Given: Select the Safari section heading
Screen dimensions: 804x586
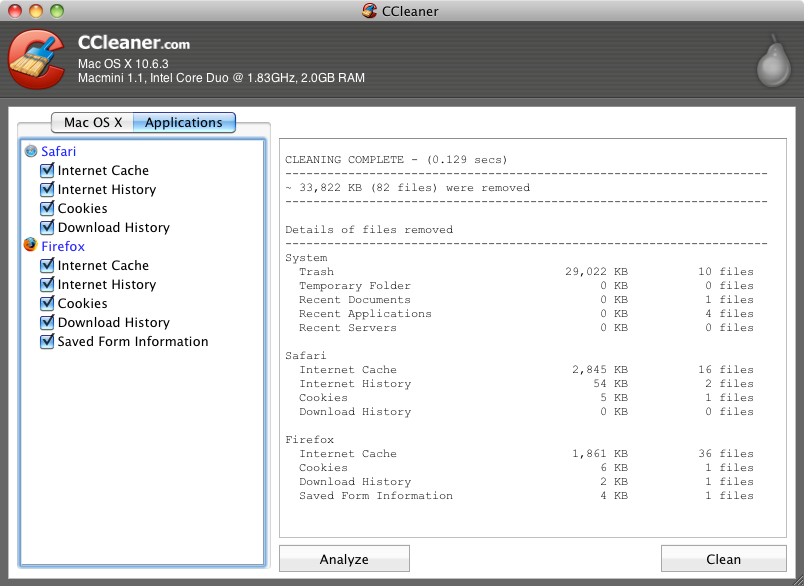Looking at the screenshot, I should click(x=58, y=152).
